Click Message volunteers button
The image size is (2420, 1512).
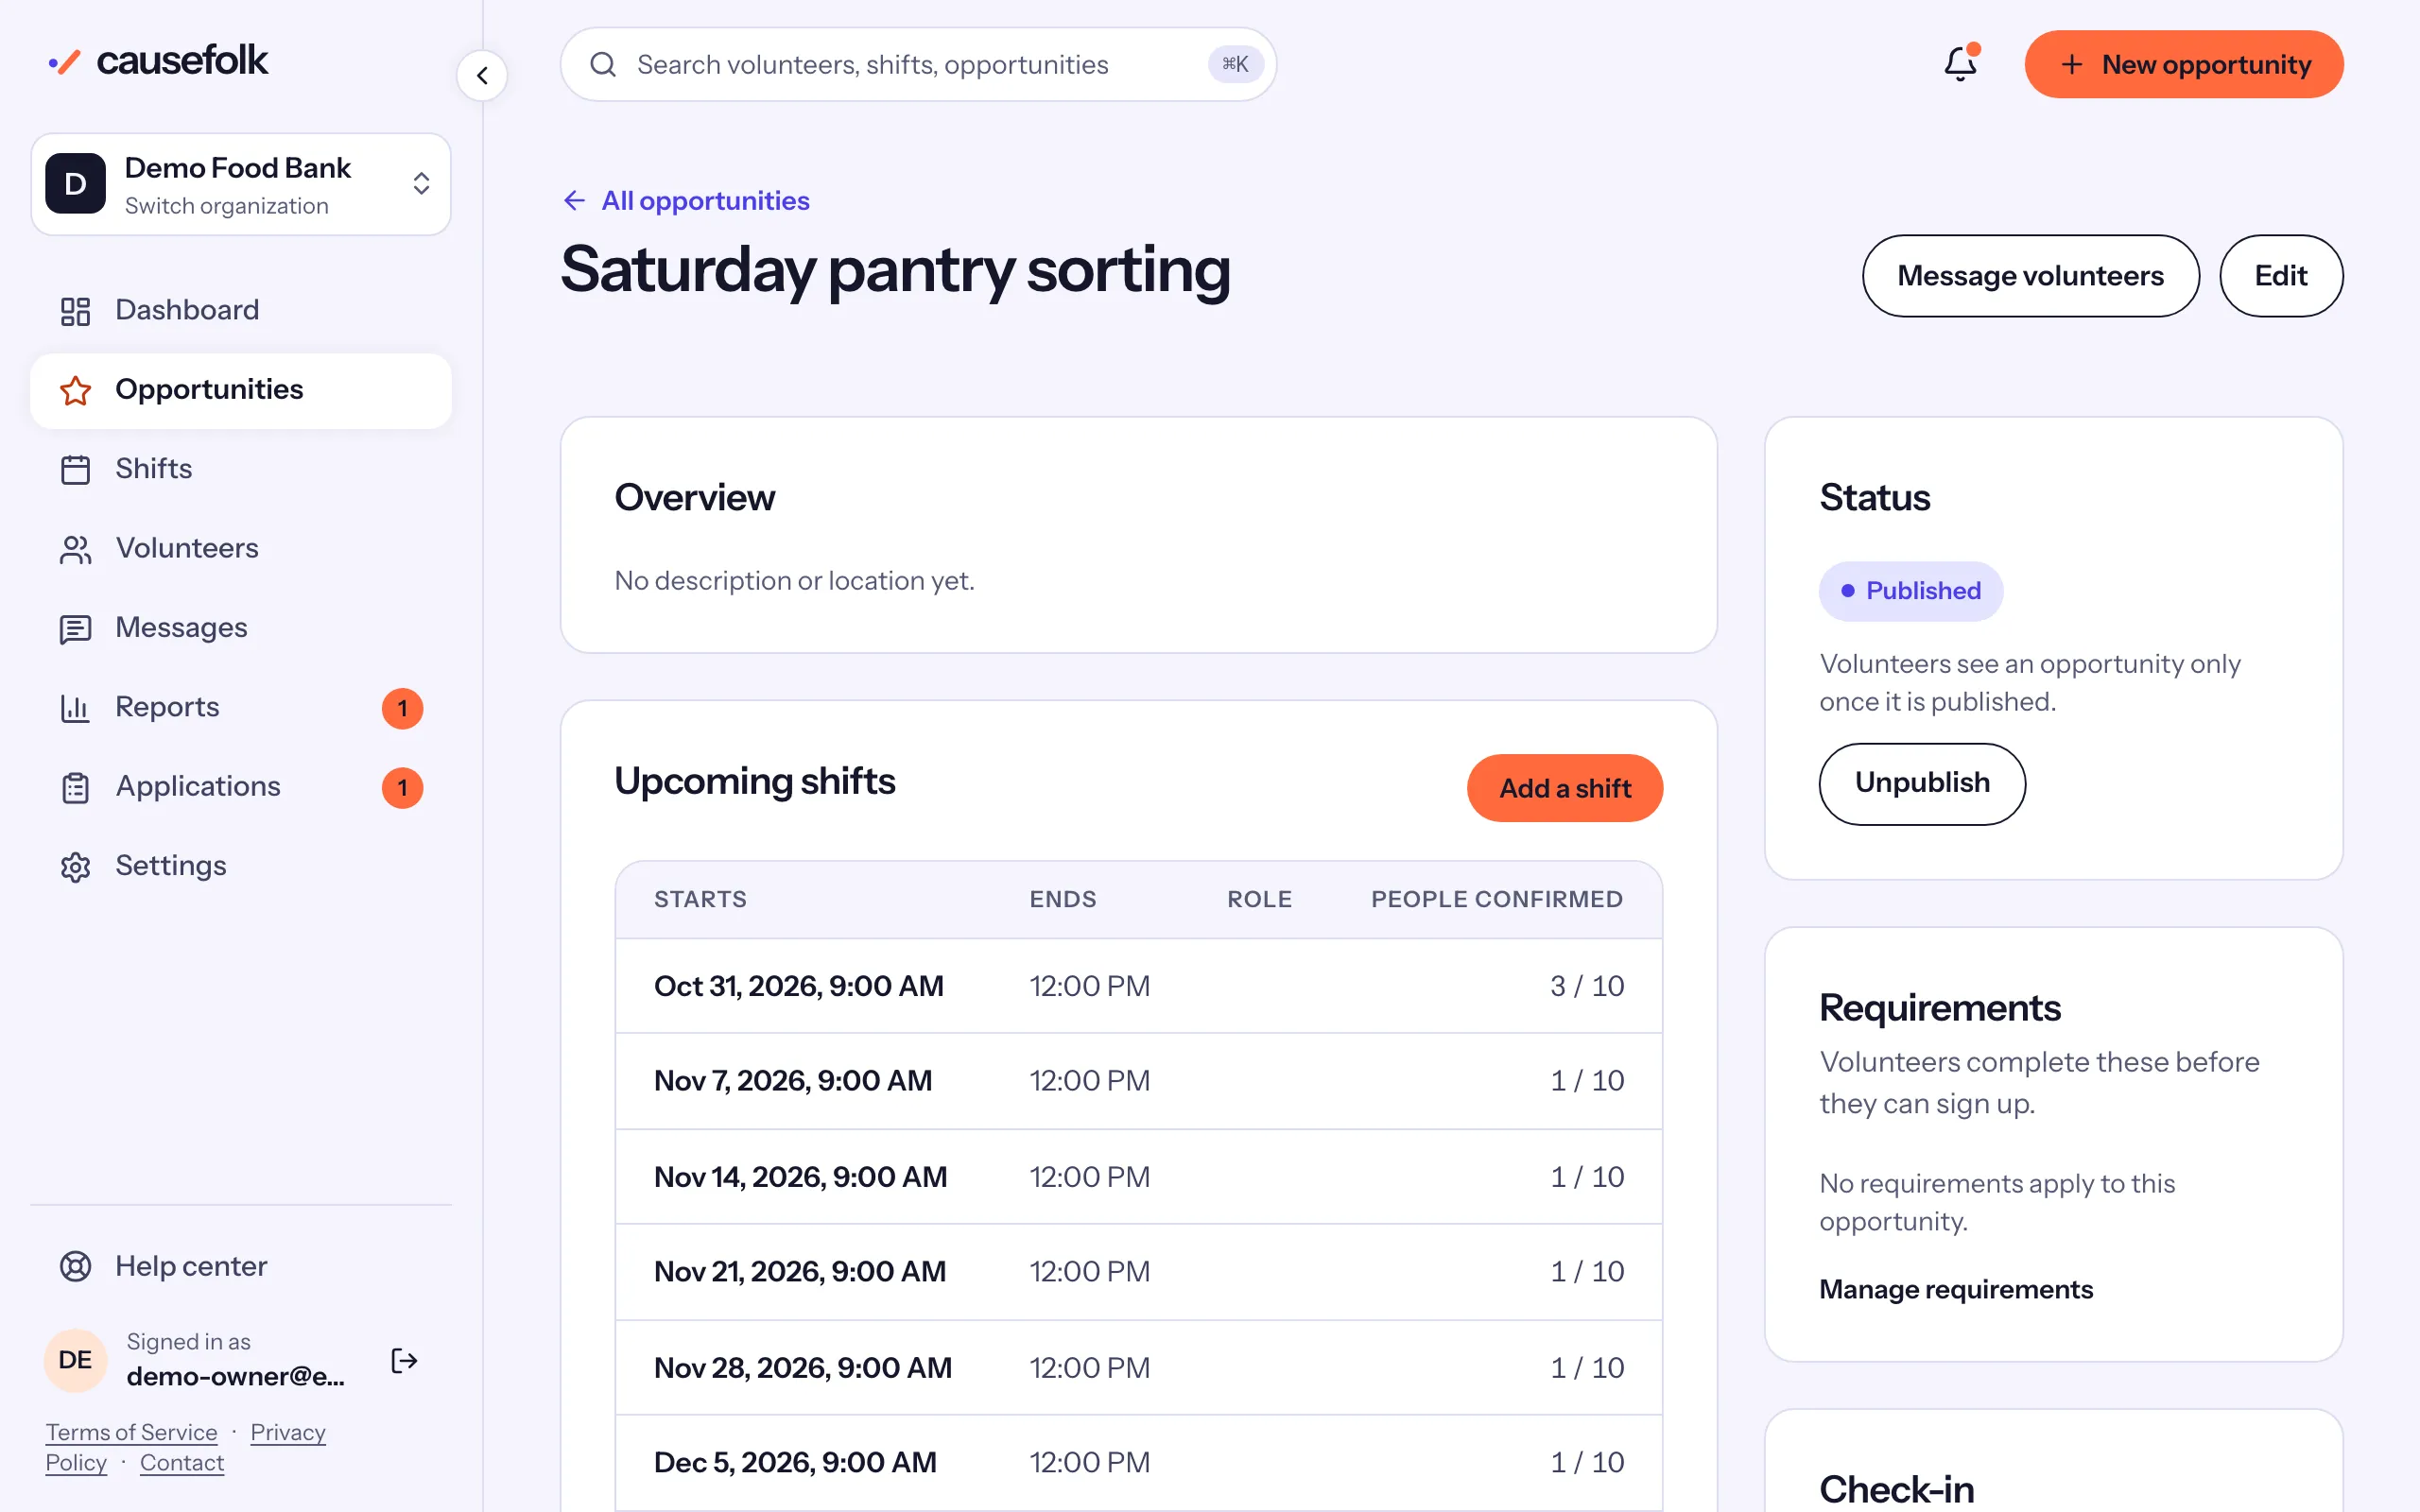(2030, 276)
